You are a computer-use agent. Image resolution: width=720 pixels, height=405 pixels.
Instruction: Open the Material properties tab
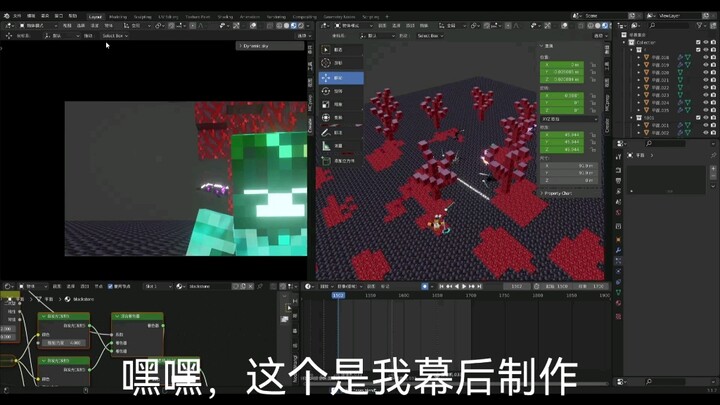pyautogui.click(x=619, y=303)
